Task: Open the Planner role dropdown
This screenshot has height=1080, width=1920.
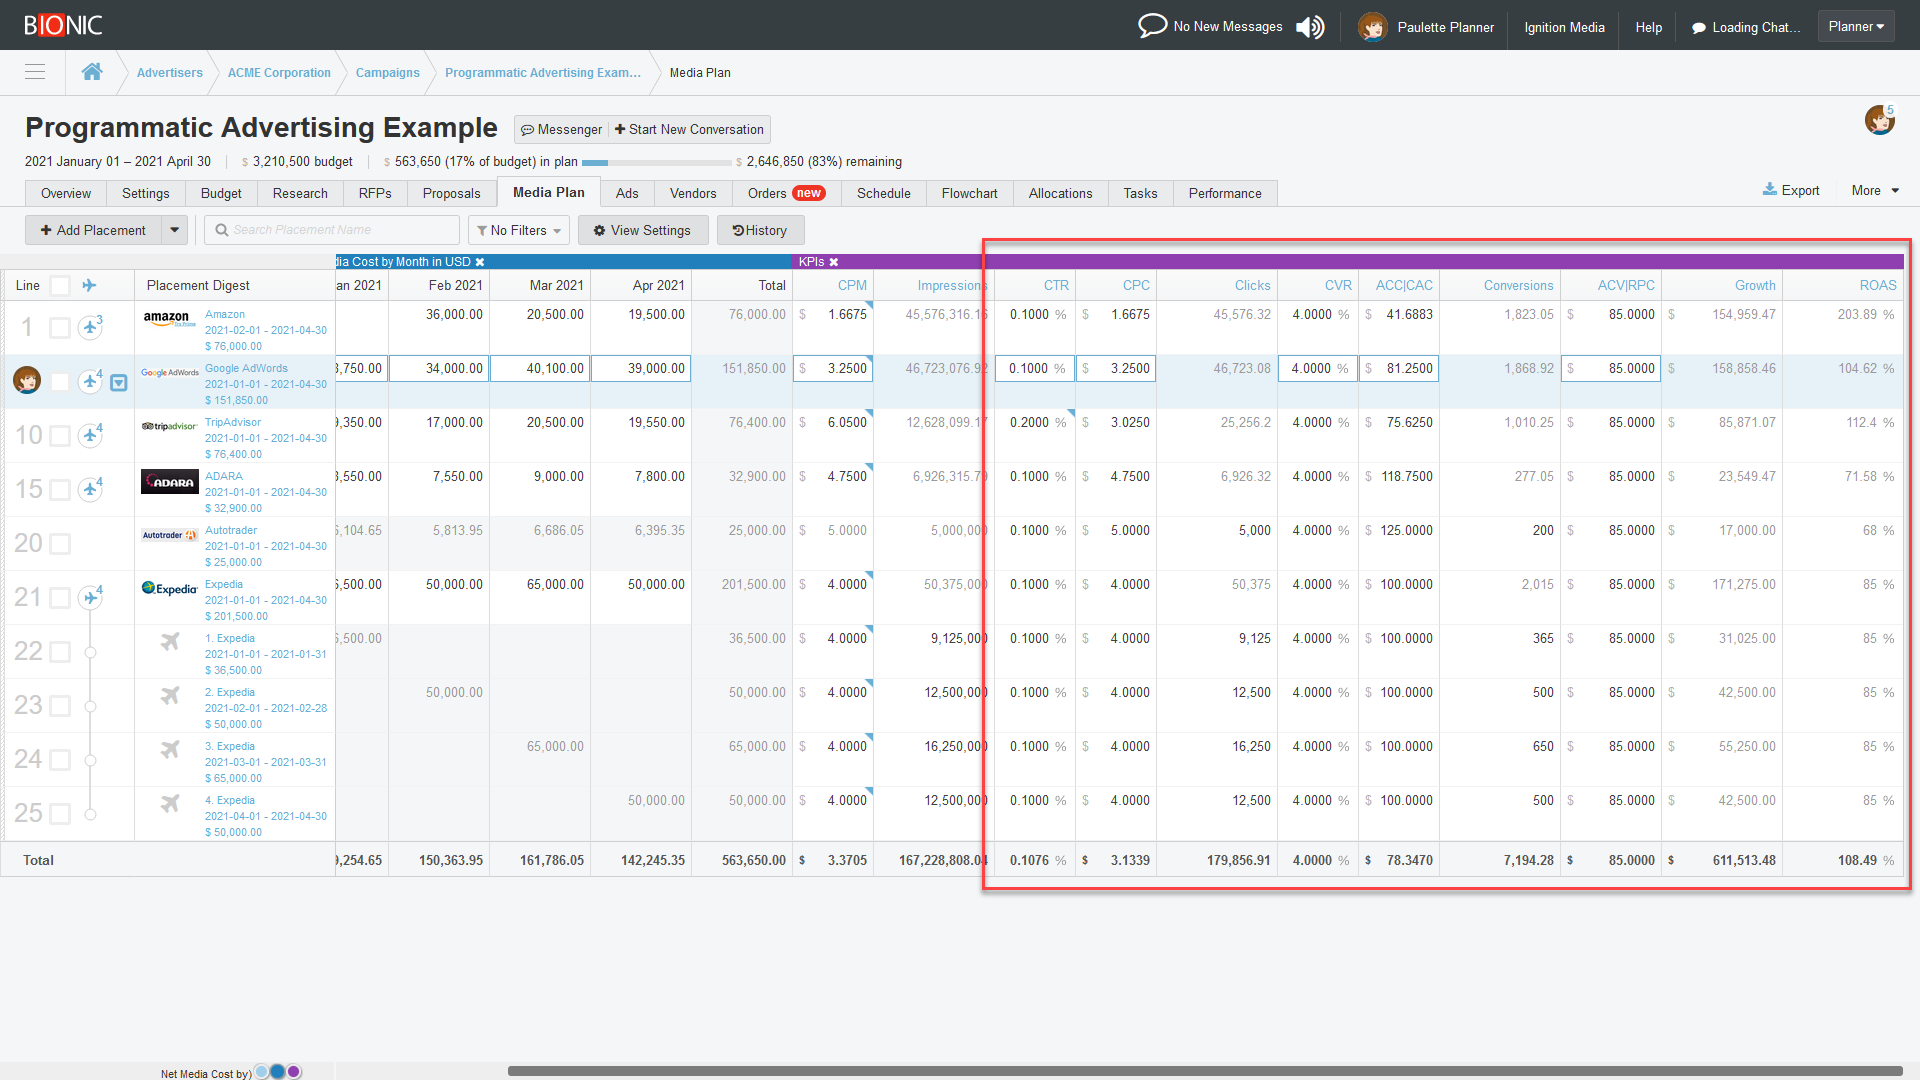Action: pos(1856,27)
